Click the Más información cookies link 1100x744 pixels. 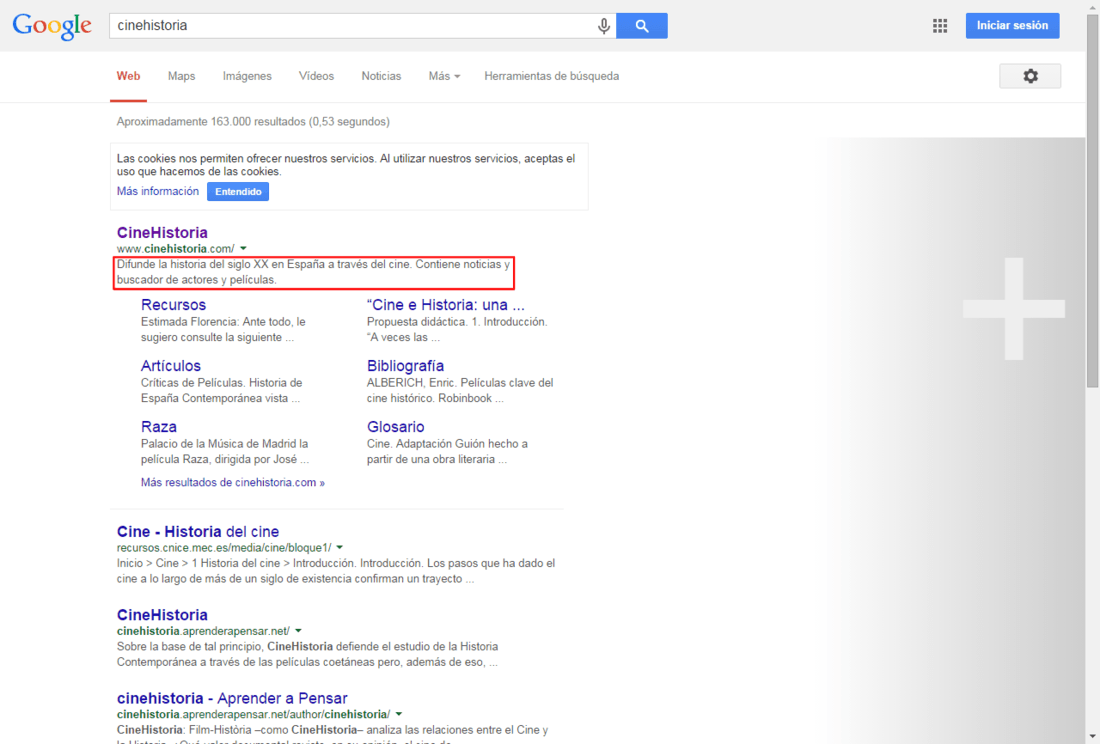(158, 191)
